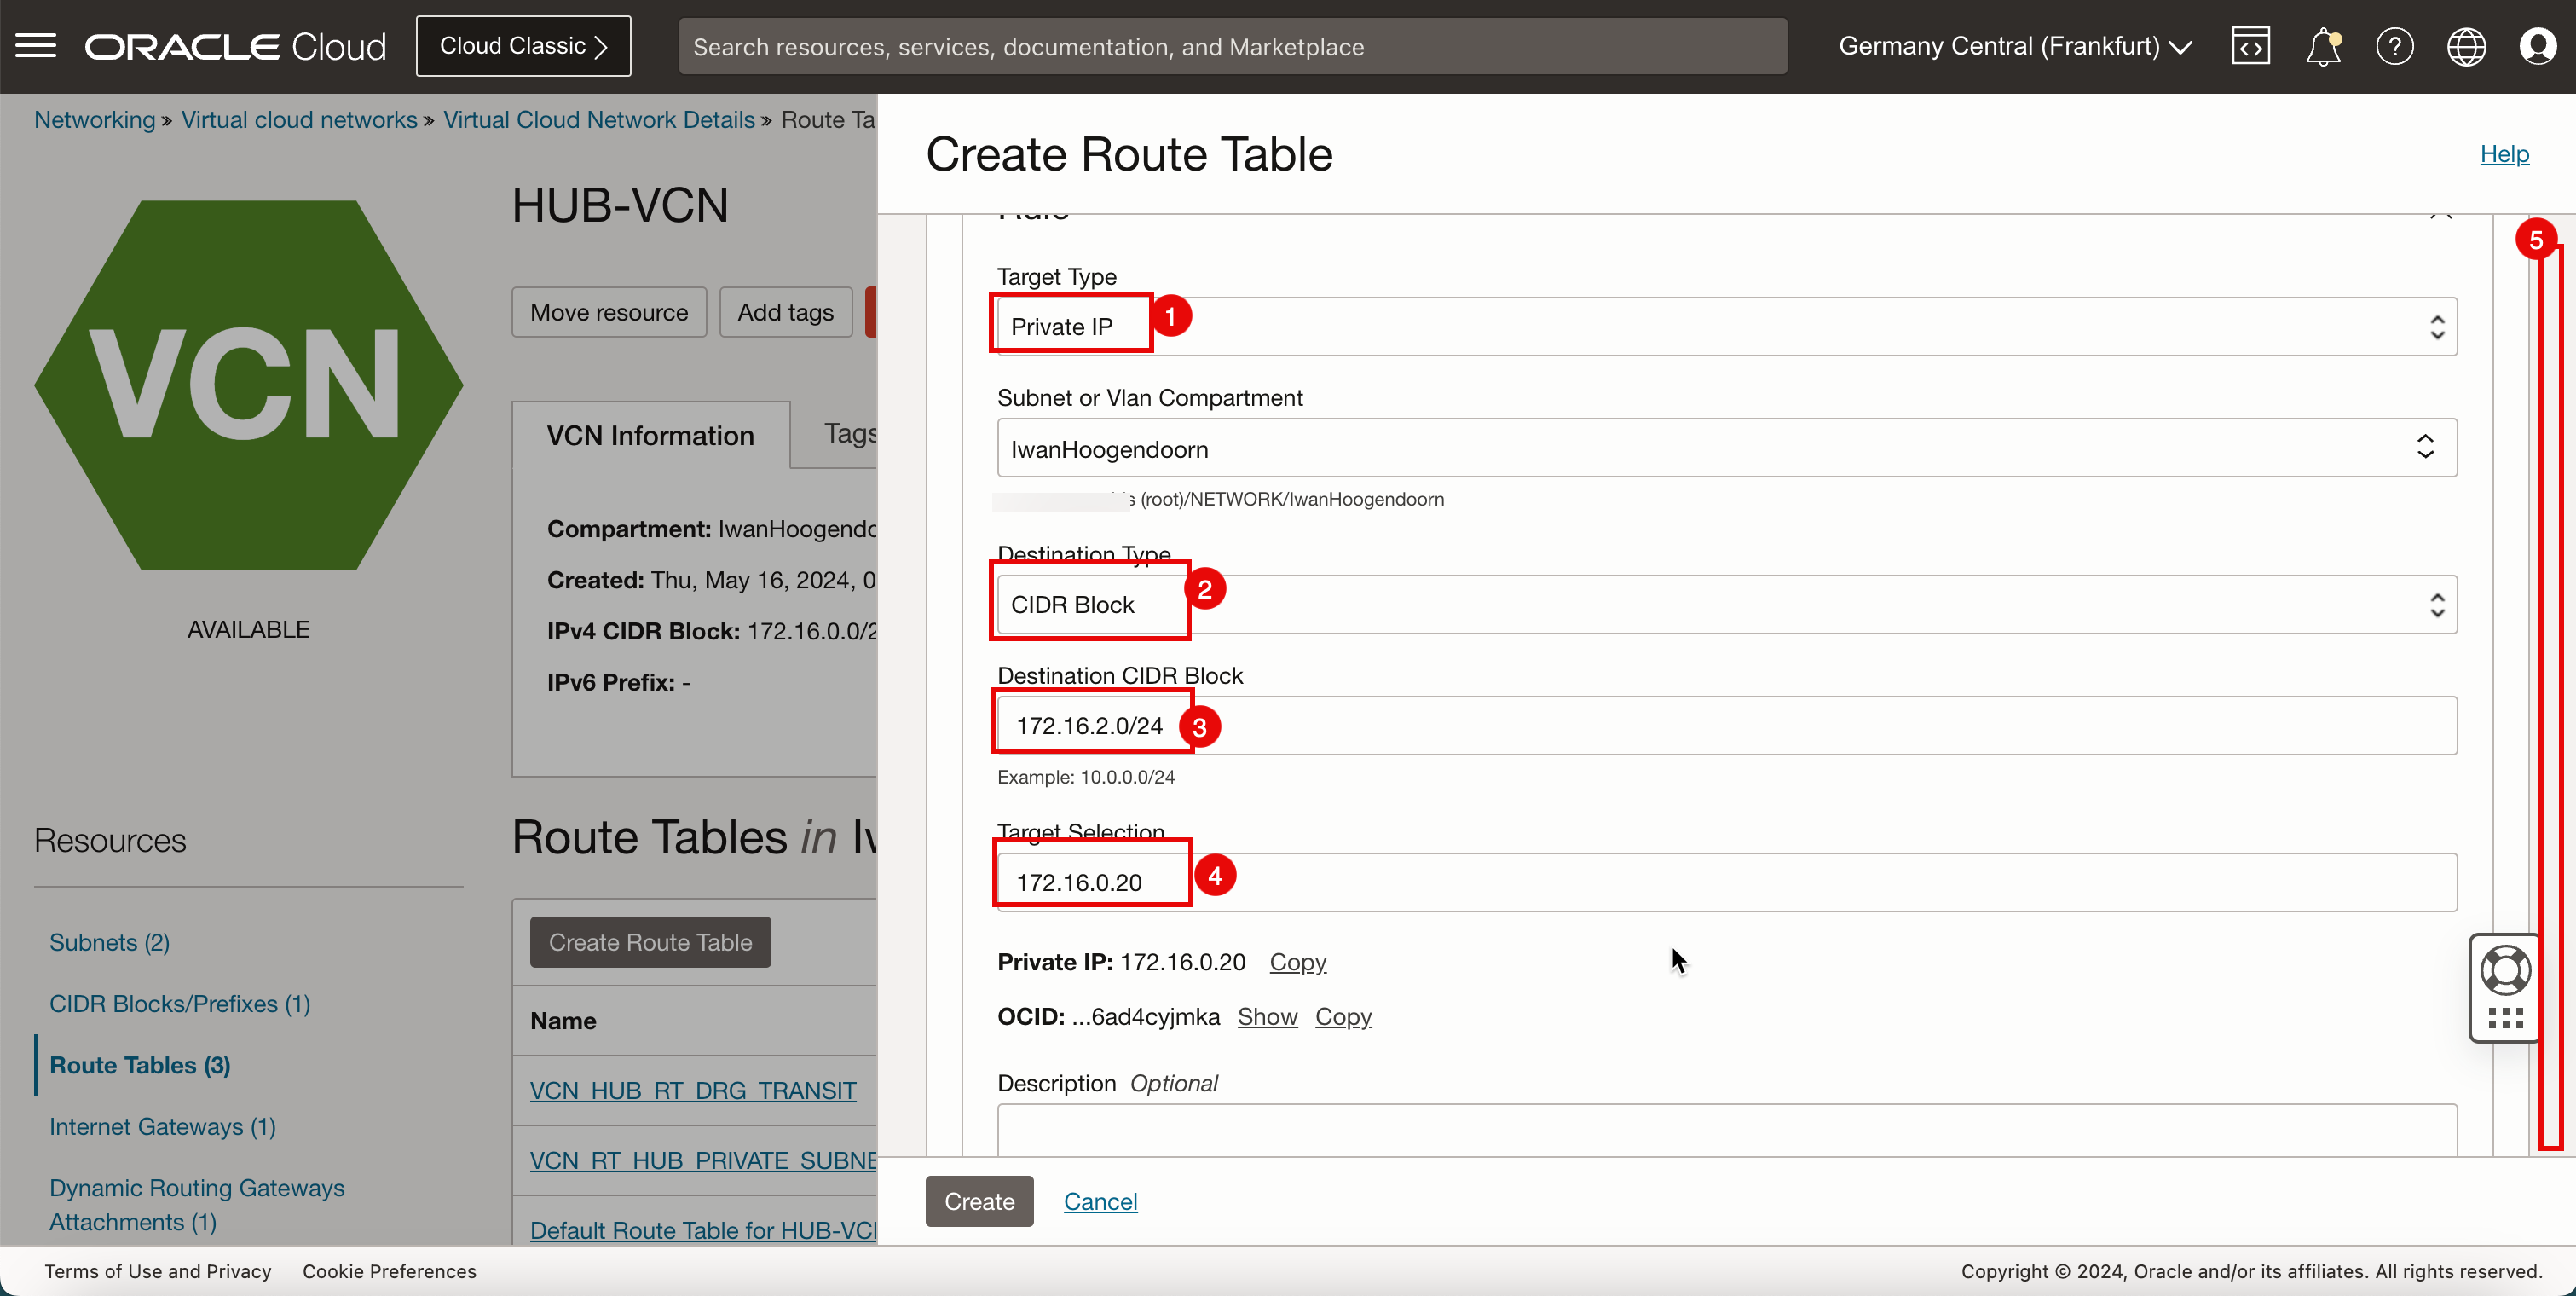Click the Destination CIDR Block field

[1726, 726]
